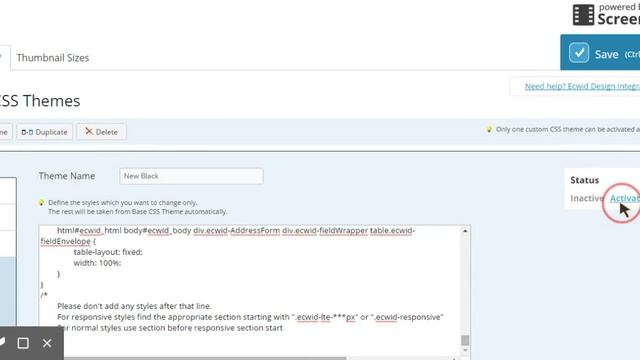Viewport: 640px width, 360px height.
Task: Click the 'Inactive' status text
Action: point(587,198)
